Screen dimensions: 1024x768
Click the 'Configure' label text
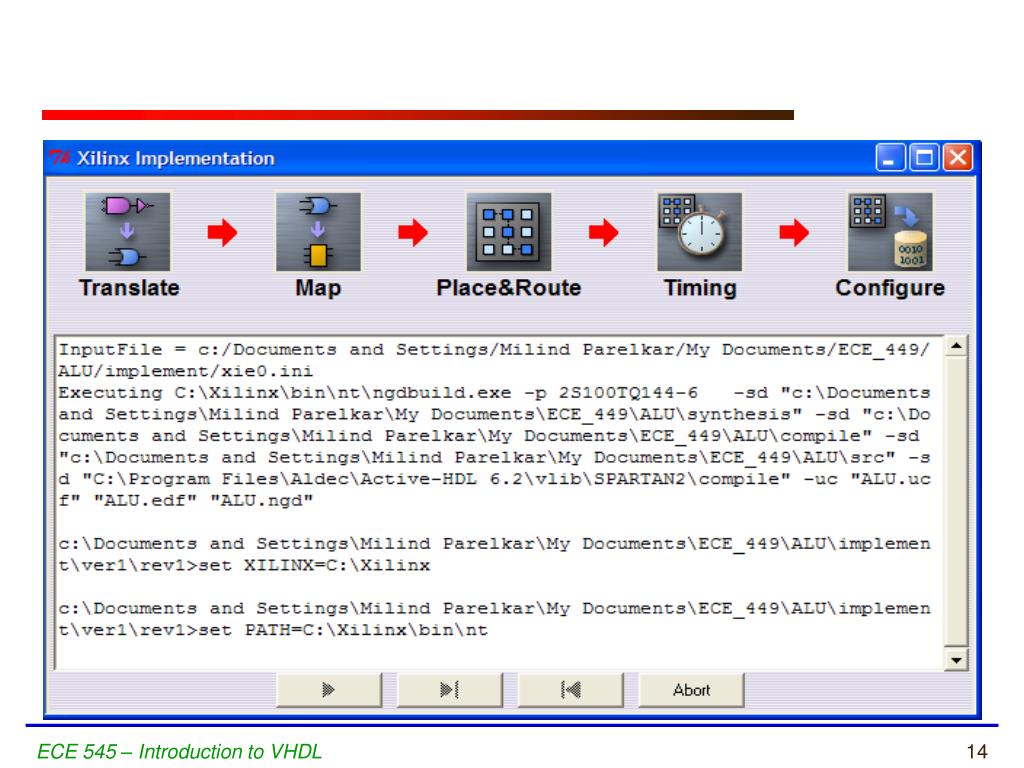pyautogui.click(x=890, y=288)
